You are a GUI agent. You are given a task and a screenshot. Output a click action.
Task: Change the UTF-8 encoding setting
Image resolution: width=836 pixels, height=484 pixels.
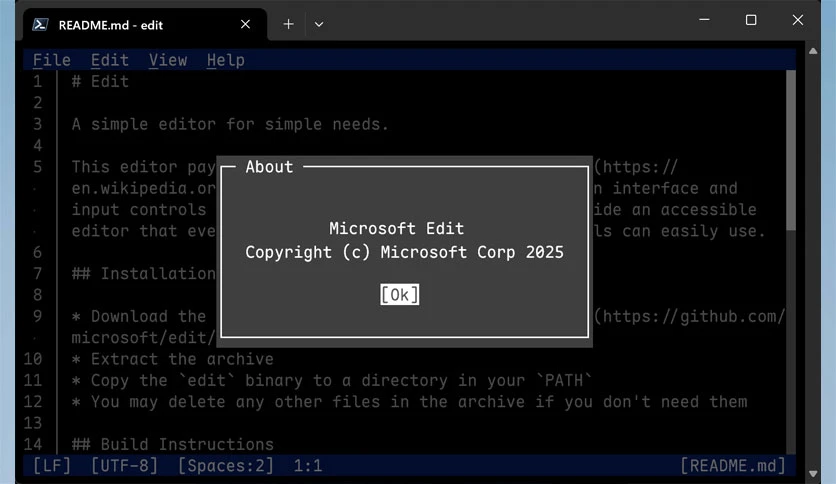pos(124,466)
